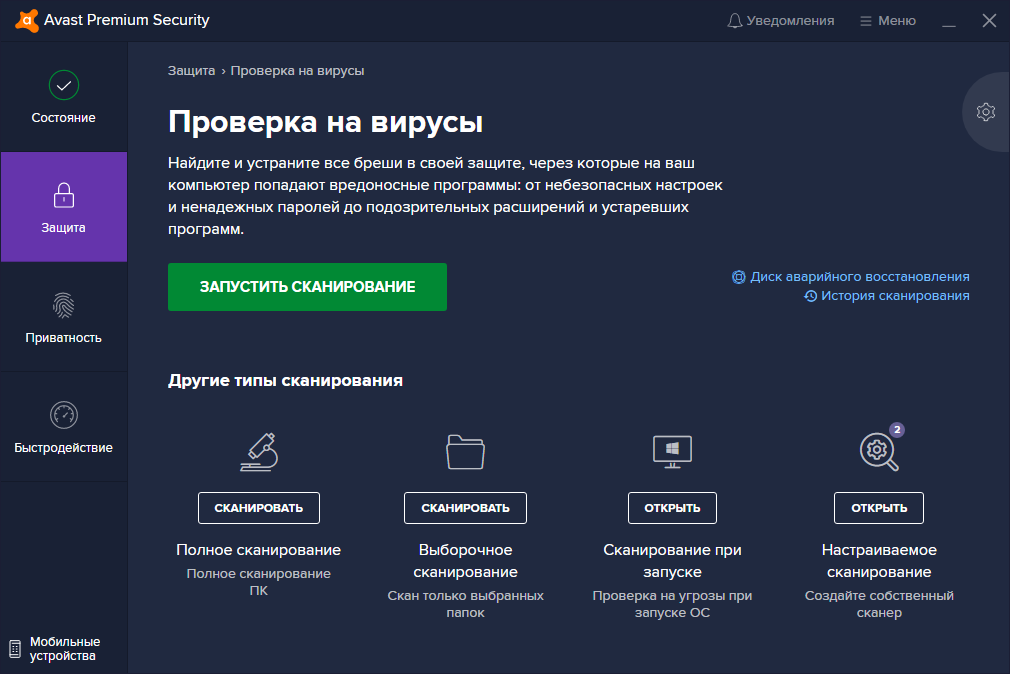The width and height of the screenshot is (1010, 674).
Task: Open Приватность fingerprint tab
Action: (x=64, y=317)
